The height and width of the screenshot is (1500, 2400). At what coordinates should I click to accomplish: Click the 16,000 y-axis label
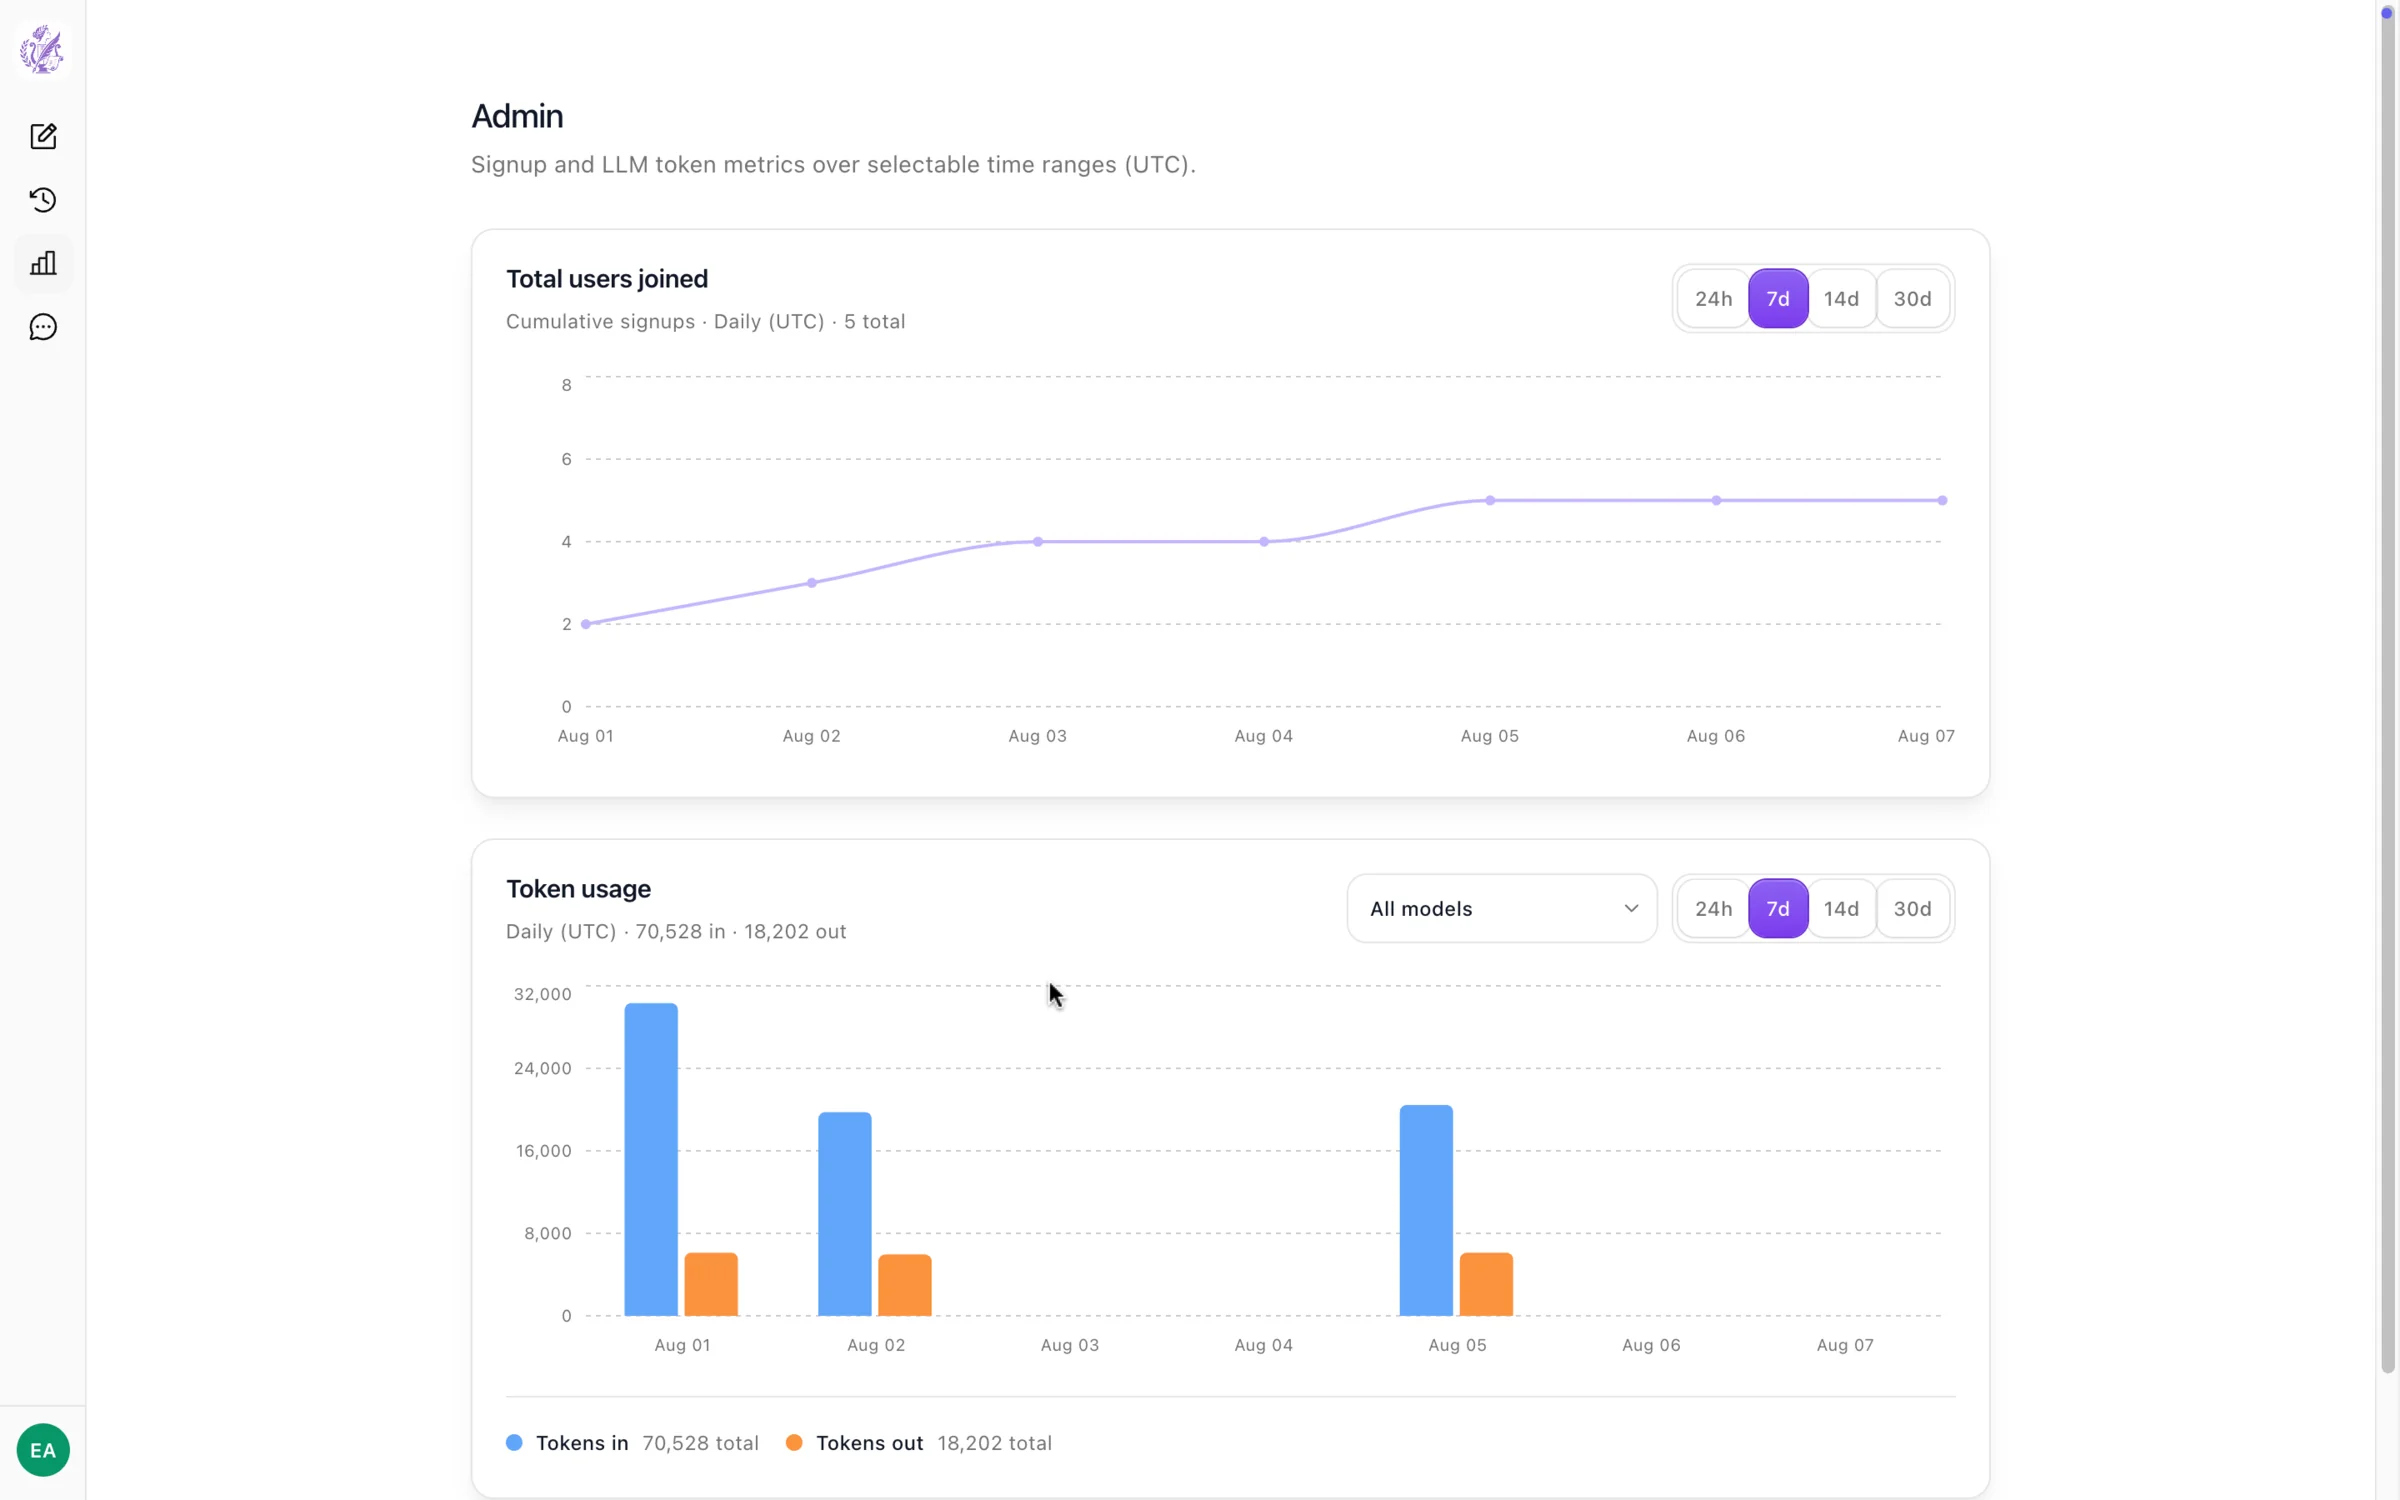tap(543, 1151)
